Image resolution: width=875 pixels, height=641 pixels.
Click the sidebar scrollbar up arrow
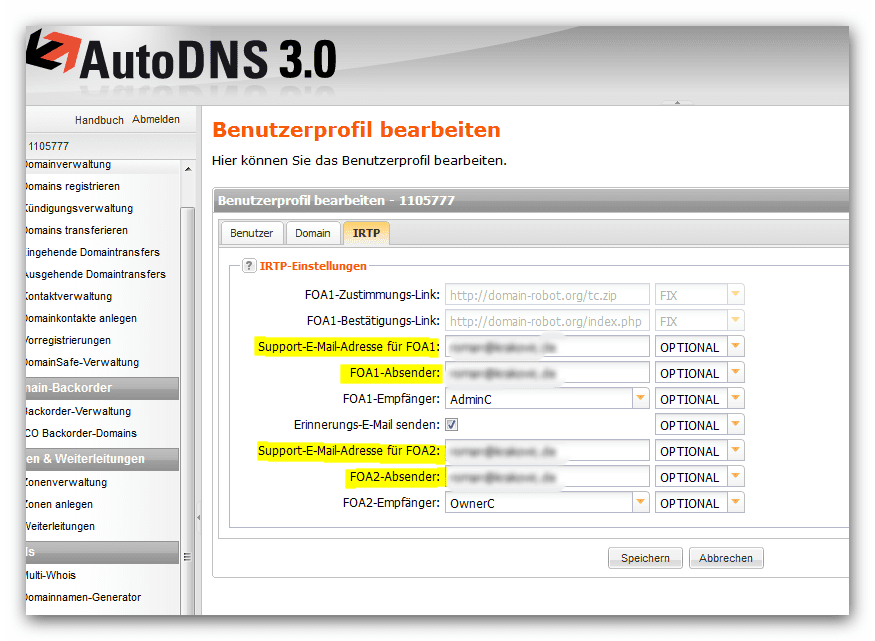coord(188,169)
